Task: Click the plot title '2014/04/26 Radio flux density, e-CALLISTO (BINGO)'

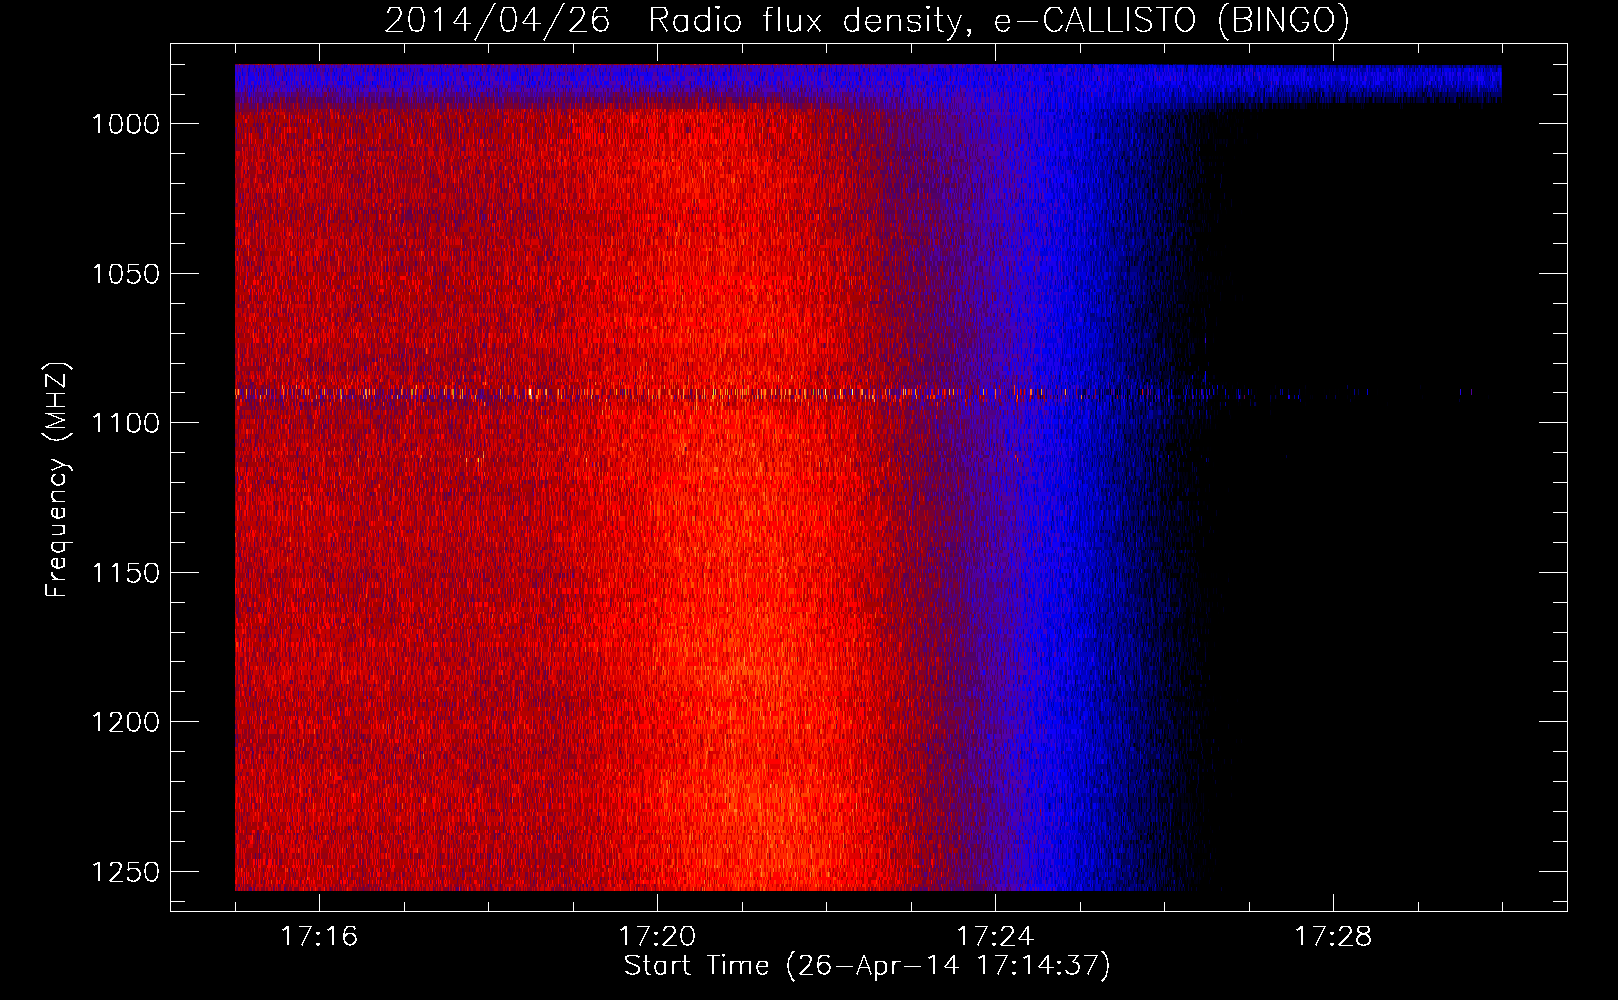Action: pyautogui.click(x=867, y=20)
